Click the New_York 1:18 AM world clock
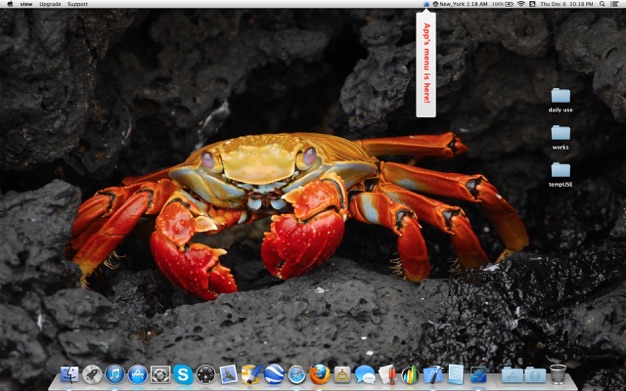626x391 pixels. (x=460, y=4)
